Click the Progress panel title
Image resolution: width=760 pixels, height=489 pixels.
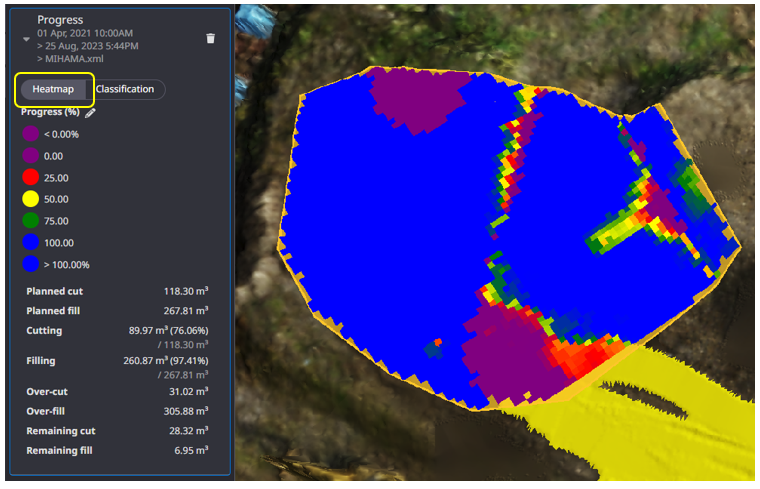(x=61, y=20)
